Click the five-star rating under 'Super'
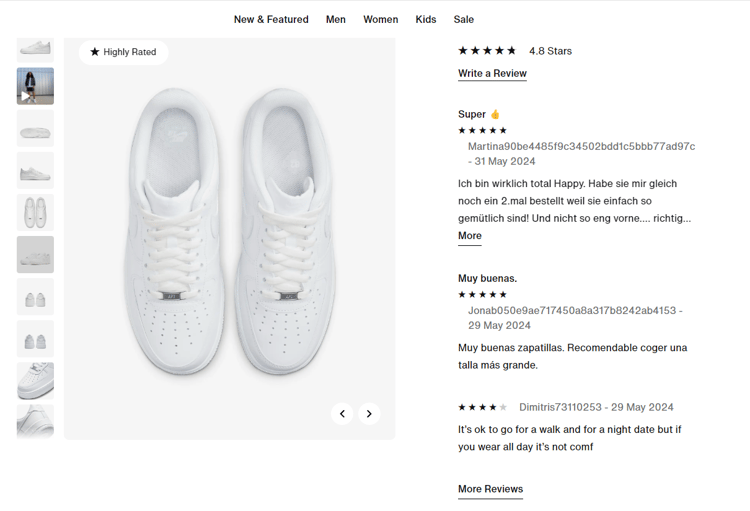 (483, 131)
